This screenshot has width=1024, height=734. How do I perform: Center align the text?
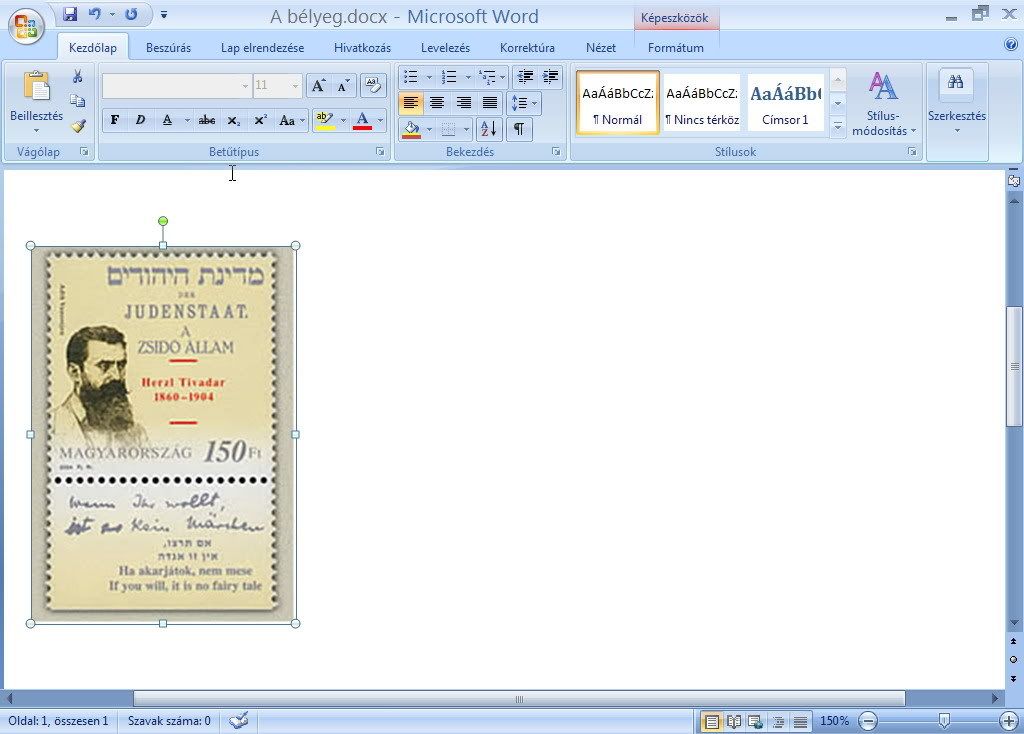(x=437, y=103)
